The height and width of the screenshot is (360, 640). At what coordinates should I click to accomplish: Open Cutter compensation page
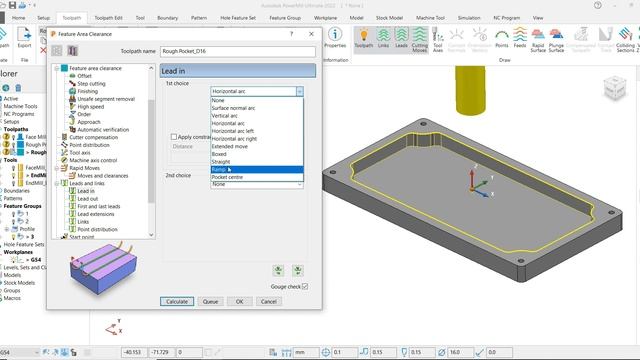(x=93, y=137)
